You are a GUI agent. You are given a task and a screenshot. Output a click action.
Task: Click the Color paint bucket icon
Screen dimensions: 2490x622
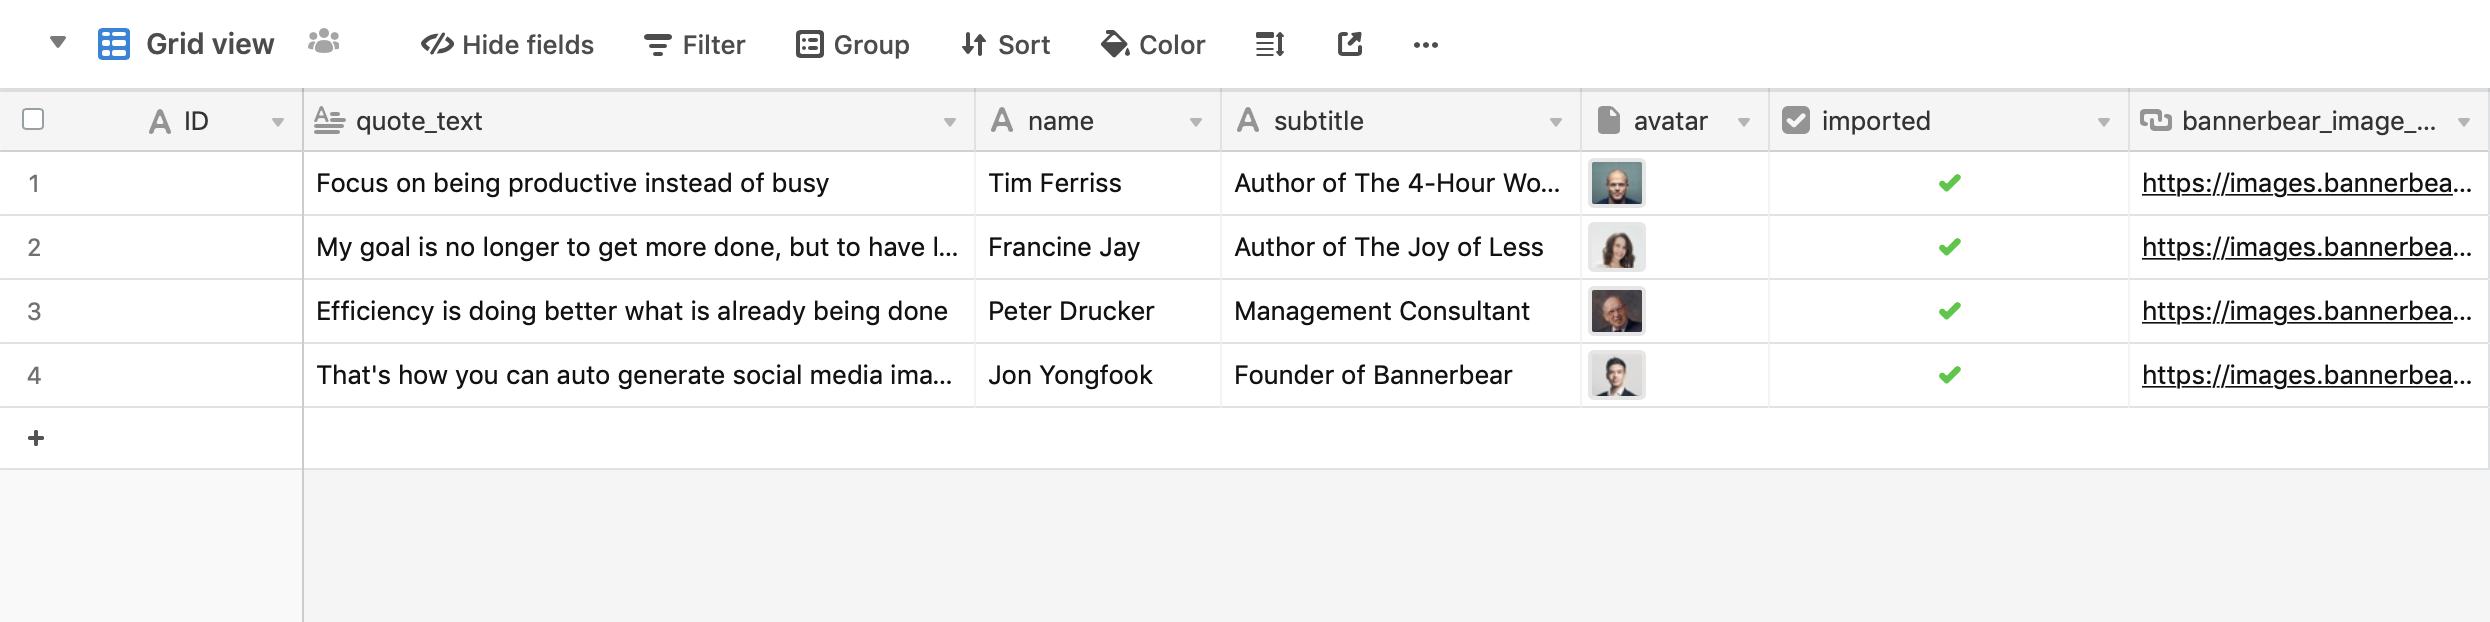point(1114,44)
